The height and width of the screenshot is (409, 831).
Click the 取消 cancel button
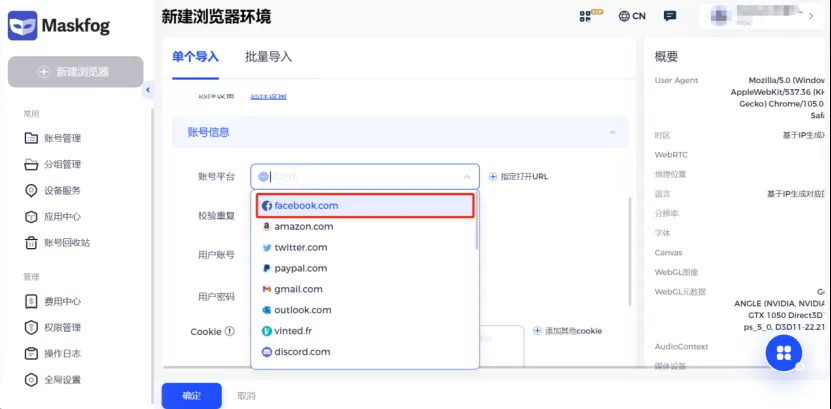pyautogui.click(x=246, y=396)
